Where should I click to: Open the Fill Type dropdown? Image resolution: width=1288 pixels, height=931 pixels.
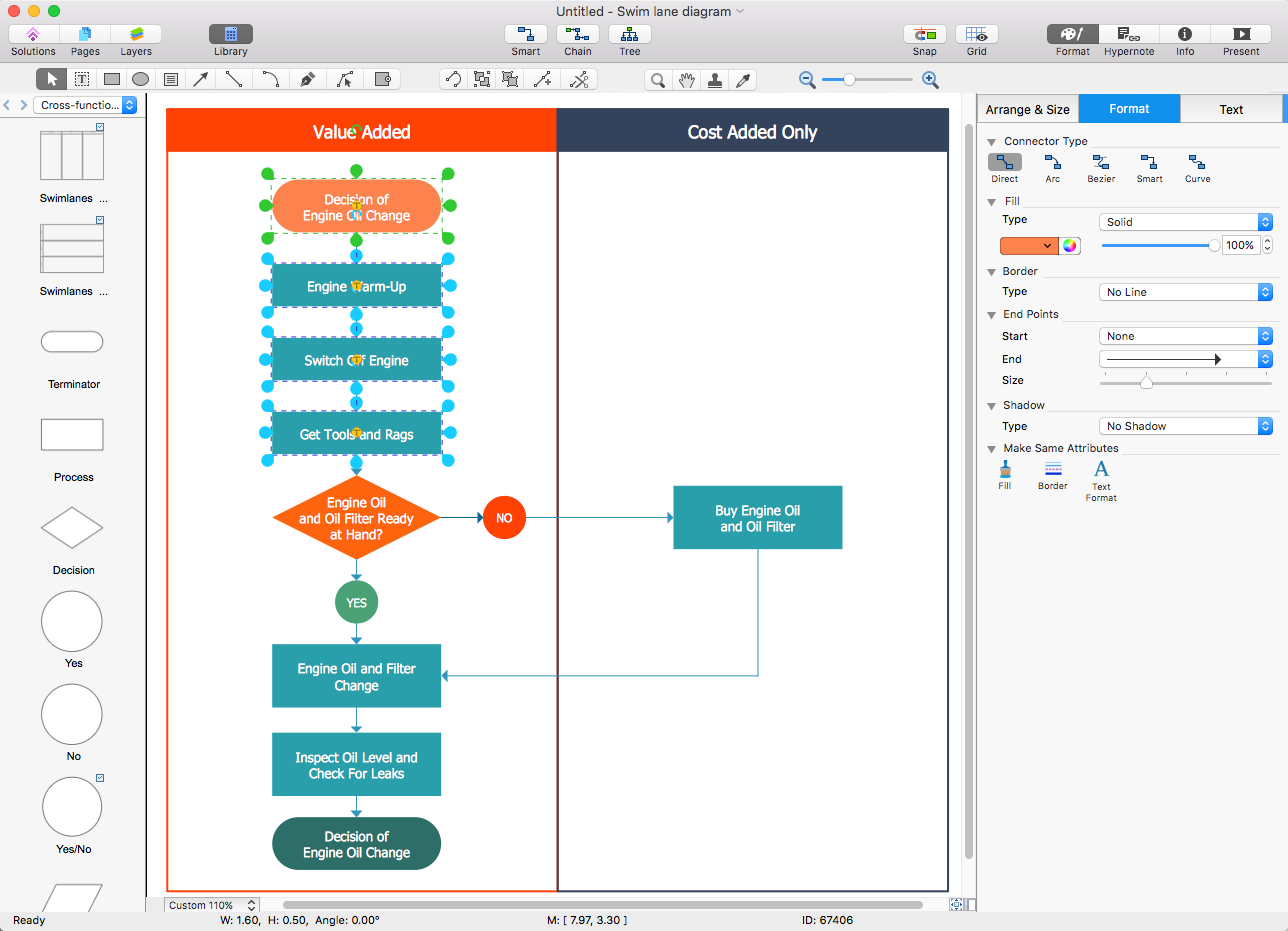tap(1185, 222)
